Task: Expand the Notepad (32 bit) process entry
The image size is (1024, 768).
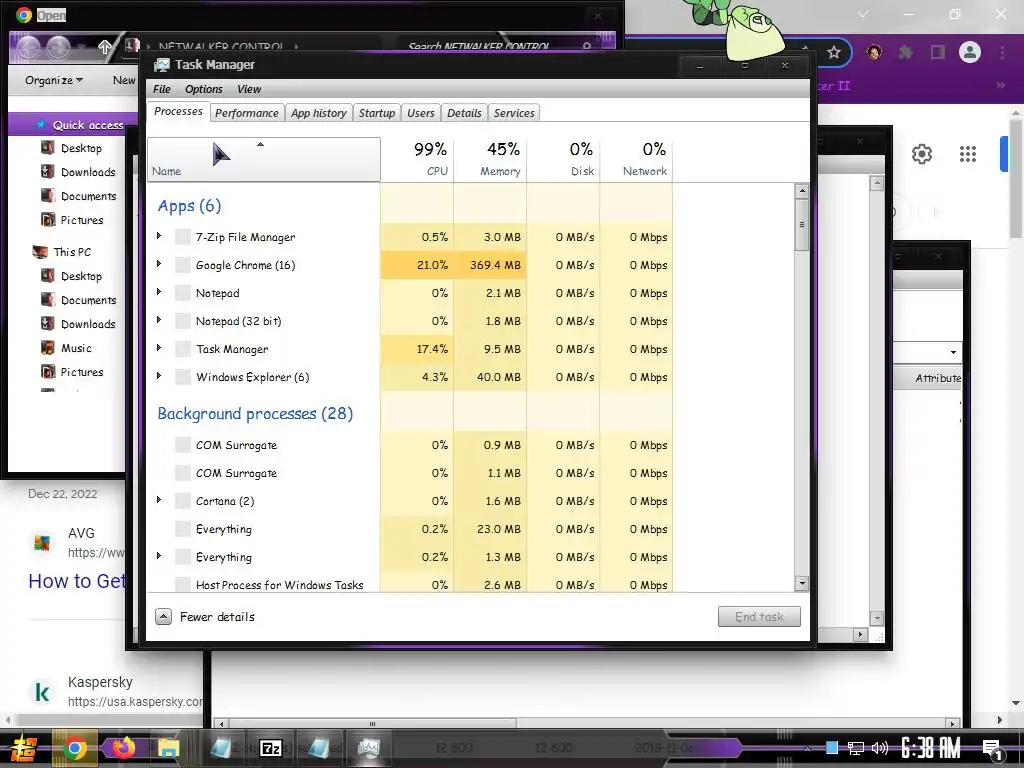Action: pos(159,320)
